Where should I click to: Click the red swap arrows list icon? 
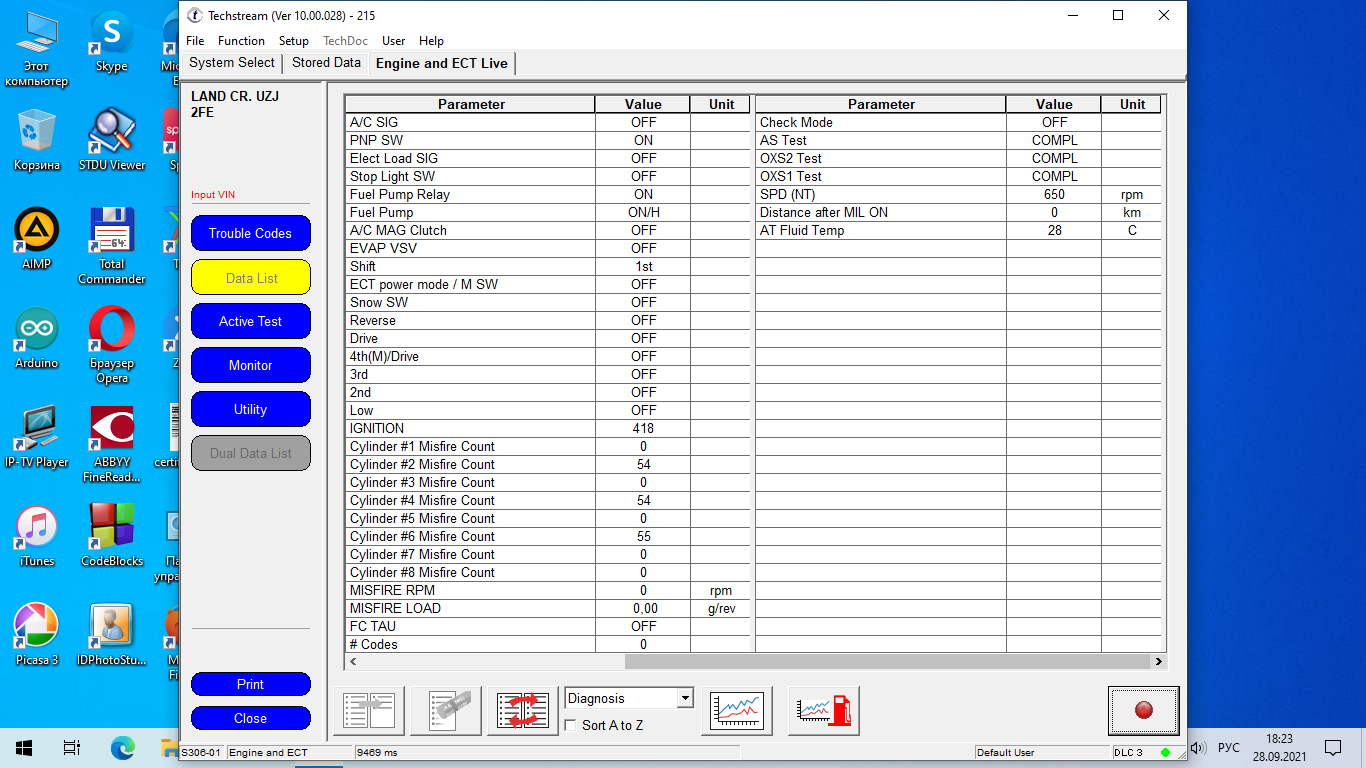click(x=523, y=711)
